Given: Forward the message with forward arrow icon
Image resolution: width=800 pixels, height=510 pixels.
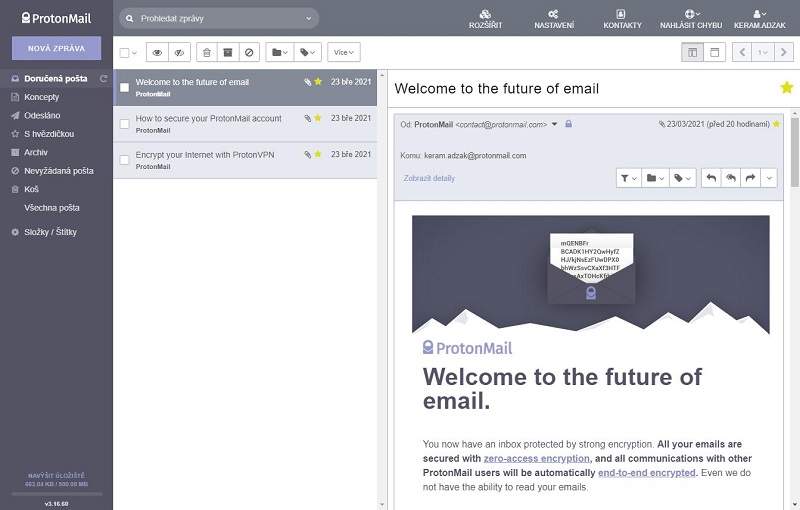Looking at the screenshot, I should tap(750, 178).
